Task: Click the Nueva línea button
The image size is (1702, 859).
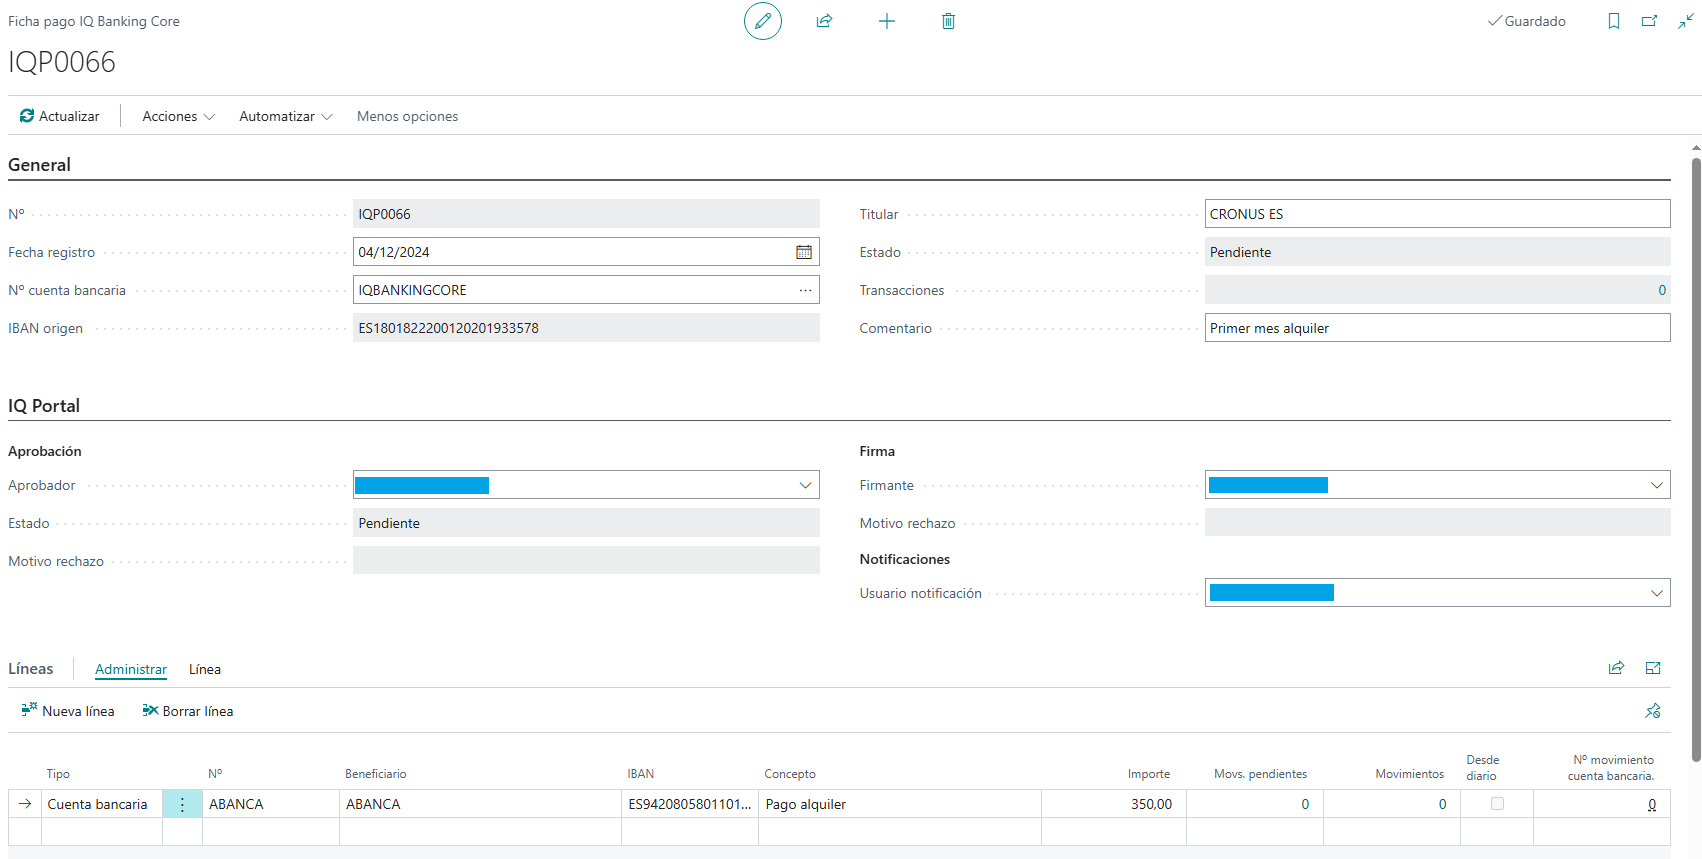Action: coord(68,711)
